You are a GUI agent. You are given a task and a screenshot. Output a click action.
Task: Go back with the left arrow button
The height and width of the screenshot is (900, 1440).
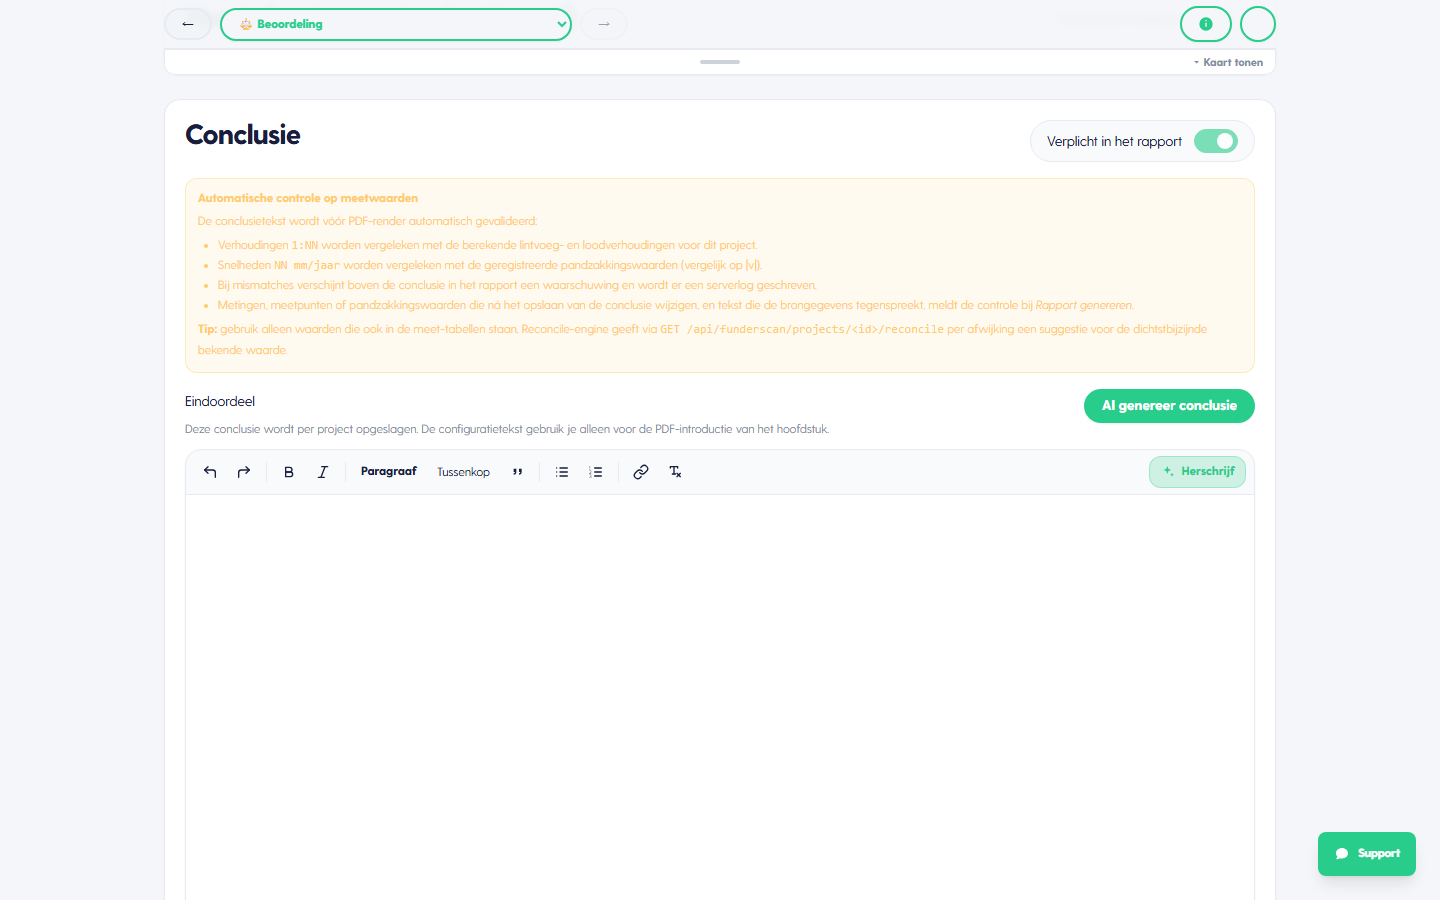coord(188,24)
